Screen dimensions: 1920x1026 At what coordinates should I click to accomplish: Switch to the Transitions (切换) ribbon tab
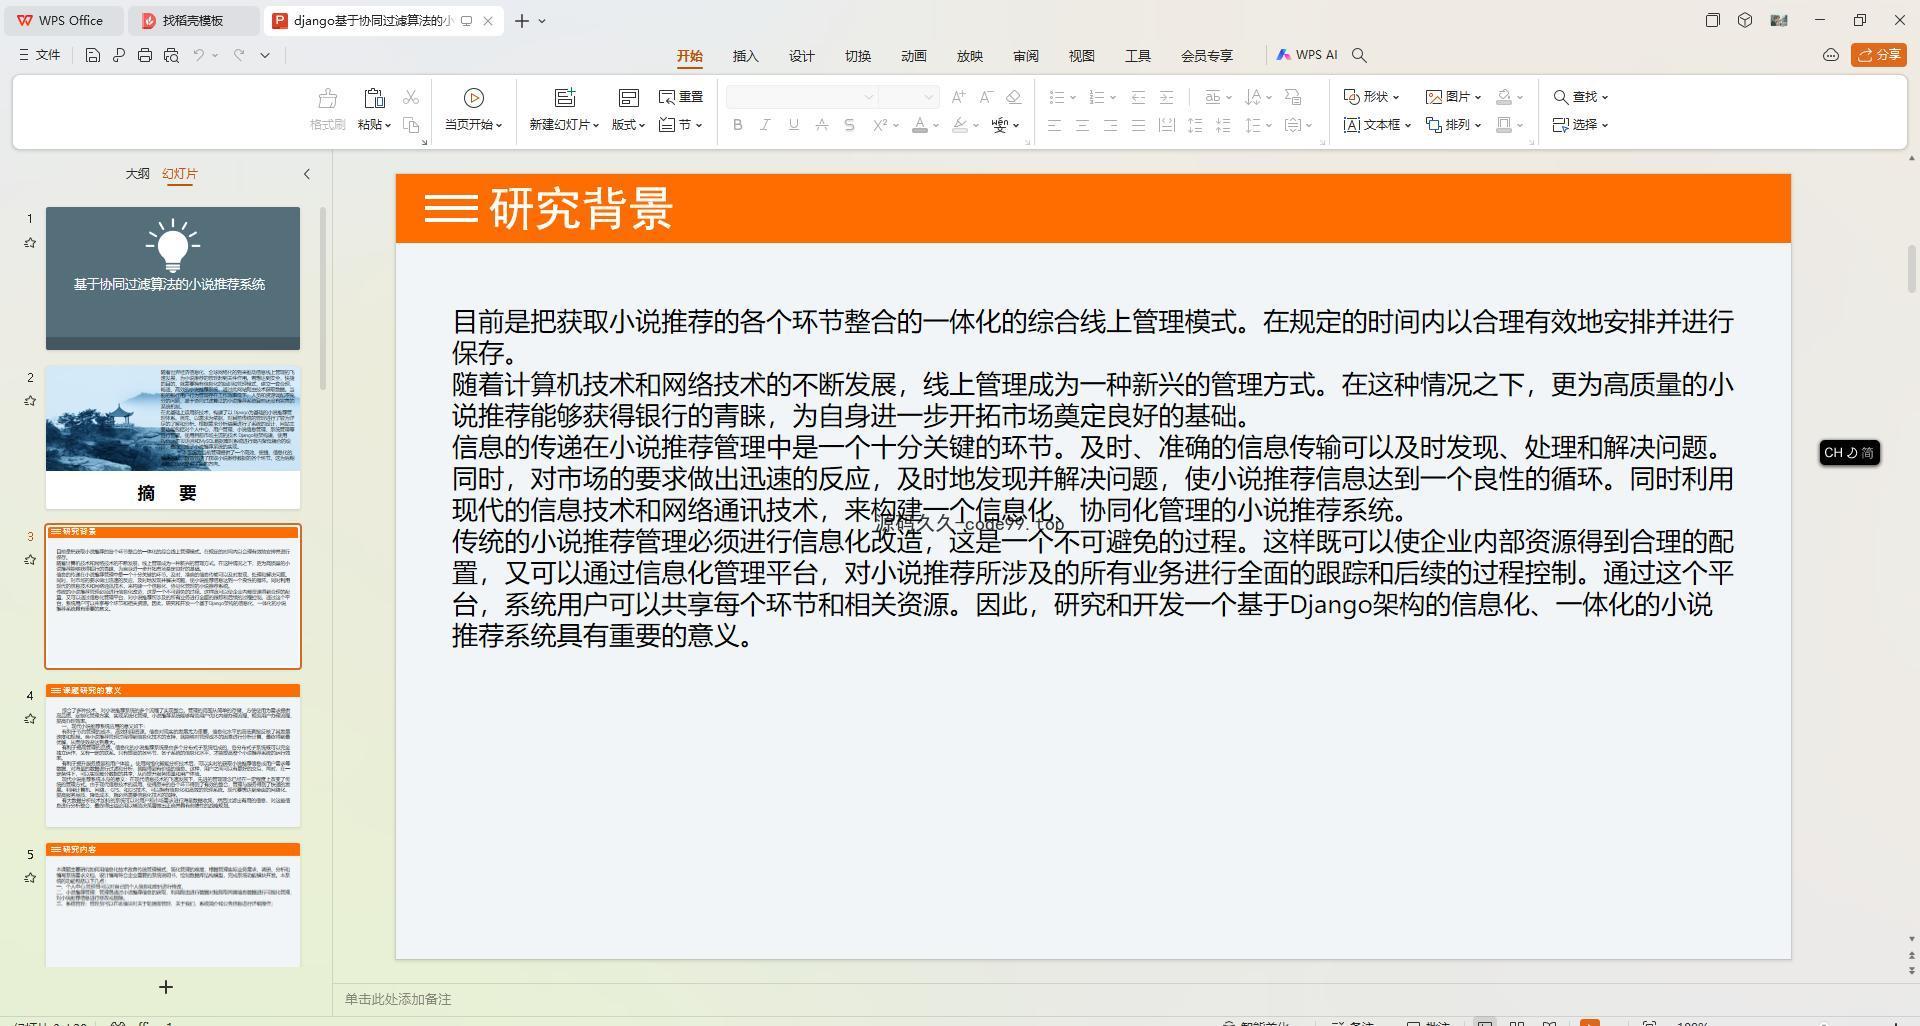pyautogui.click(x=858, y=56)
